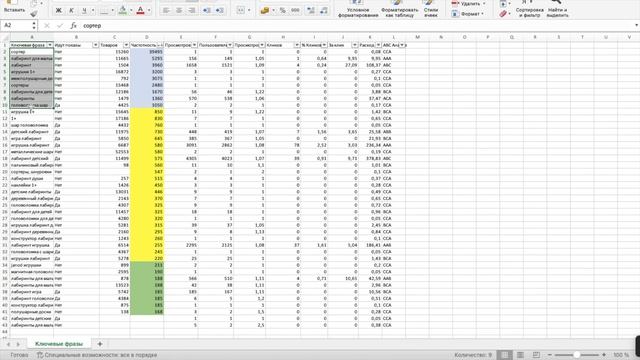This screenshot has height=360, width=640.
Task: Apply the yellow-green fill color bucket
Action: tap(122, 10)
